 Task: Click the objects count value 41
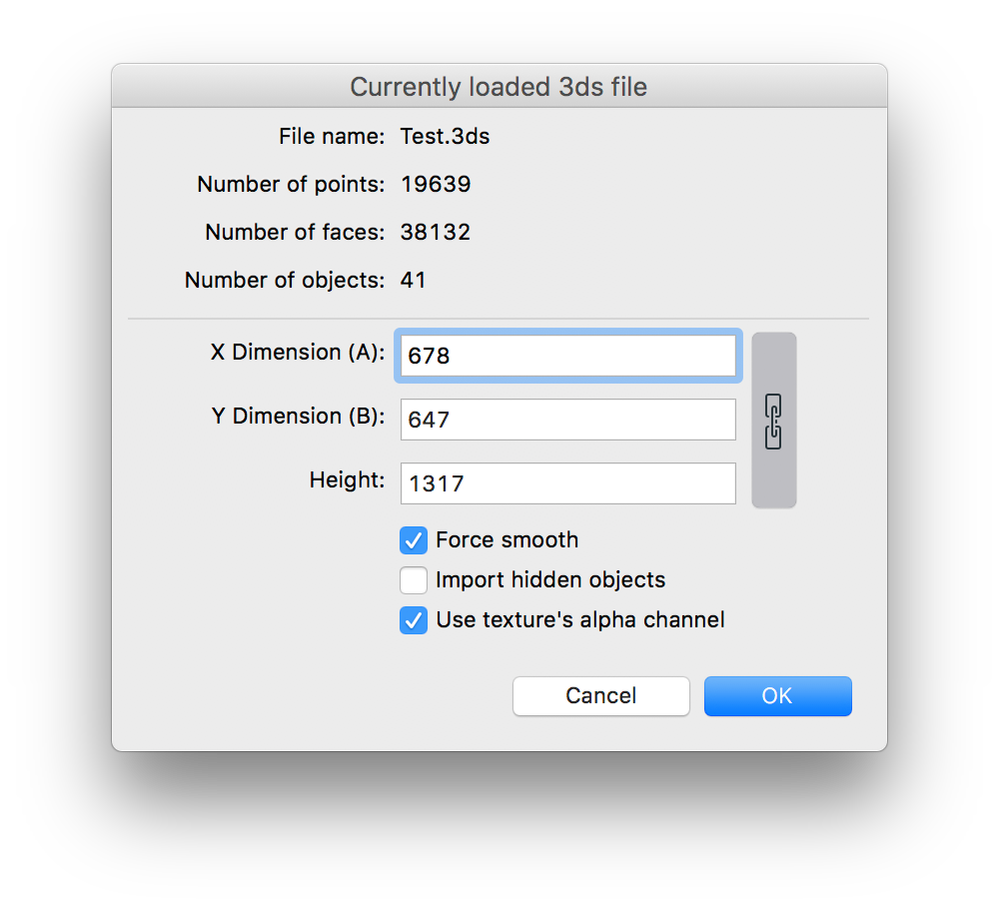tap(414, 280)
